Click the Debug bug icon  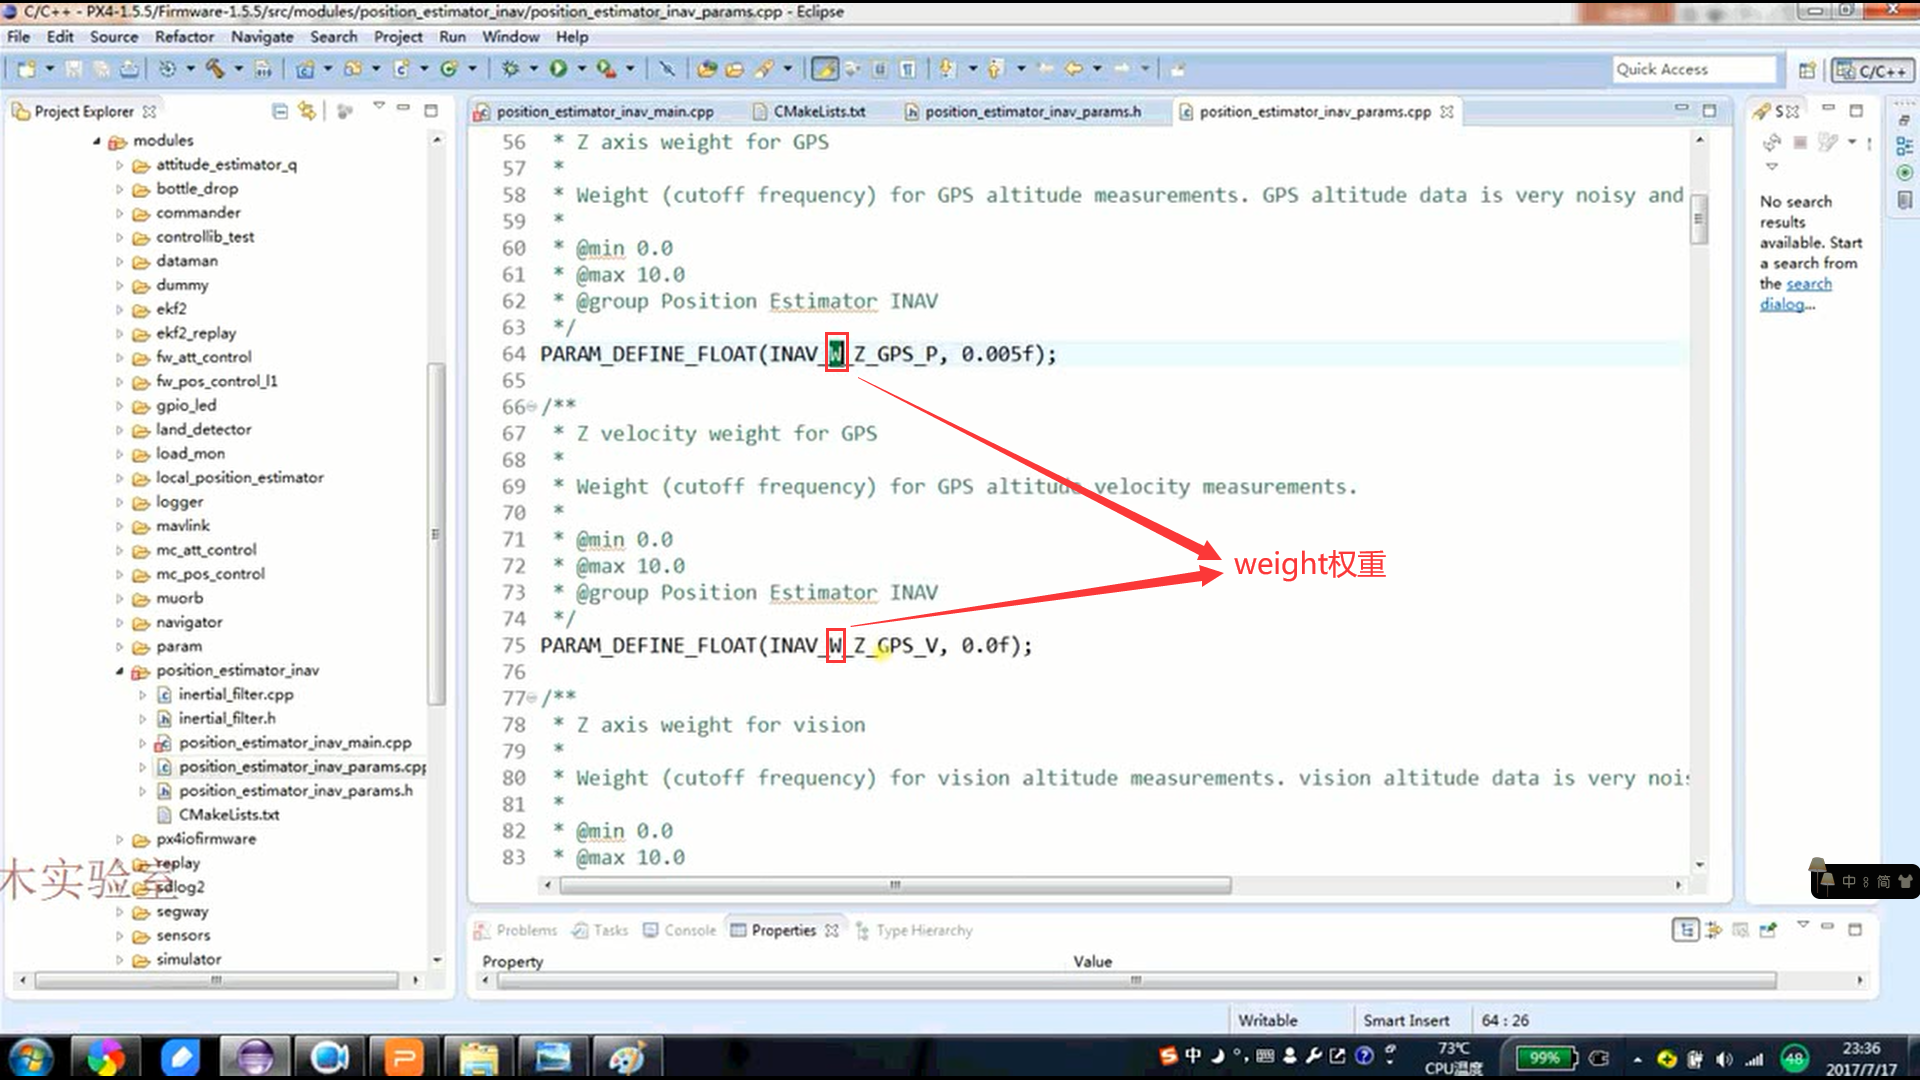511,69
